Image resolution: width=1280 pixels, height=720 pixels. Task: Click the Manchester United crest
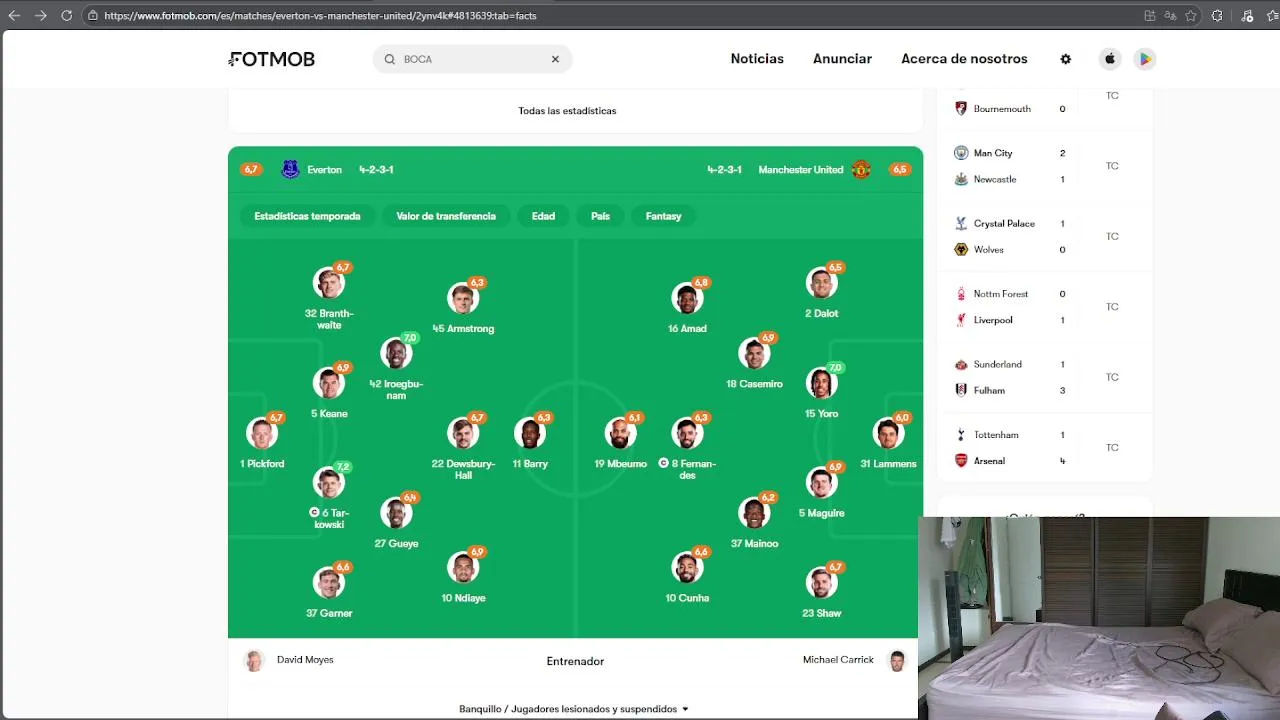[861, 170]
